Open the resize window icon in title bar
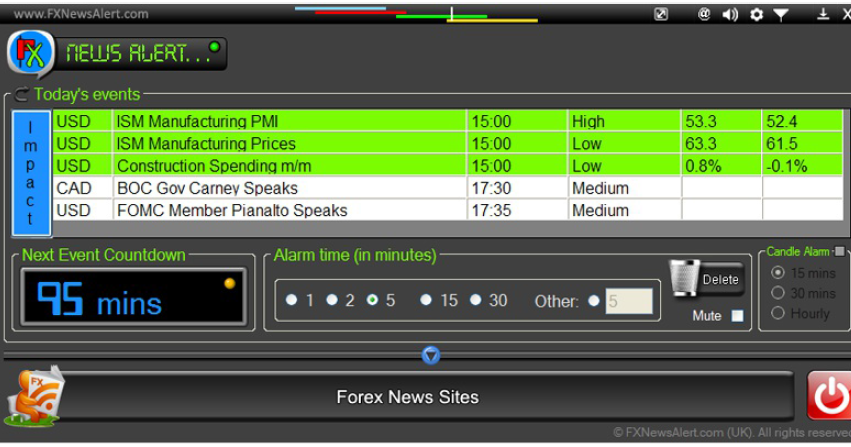 coord(661,14)
